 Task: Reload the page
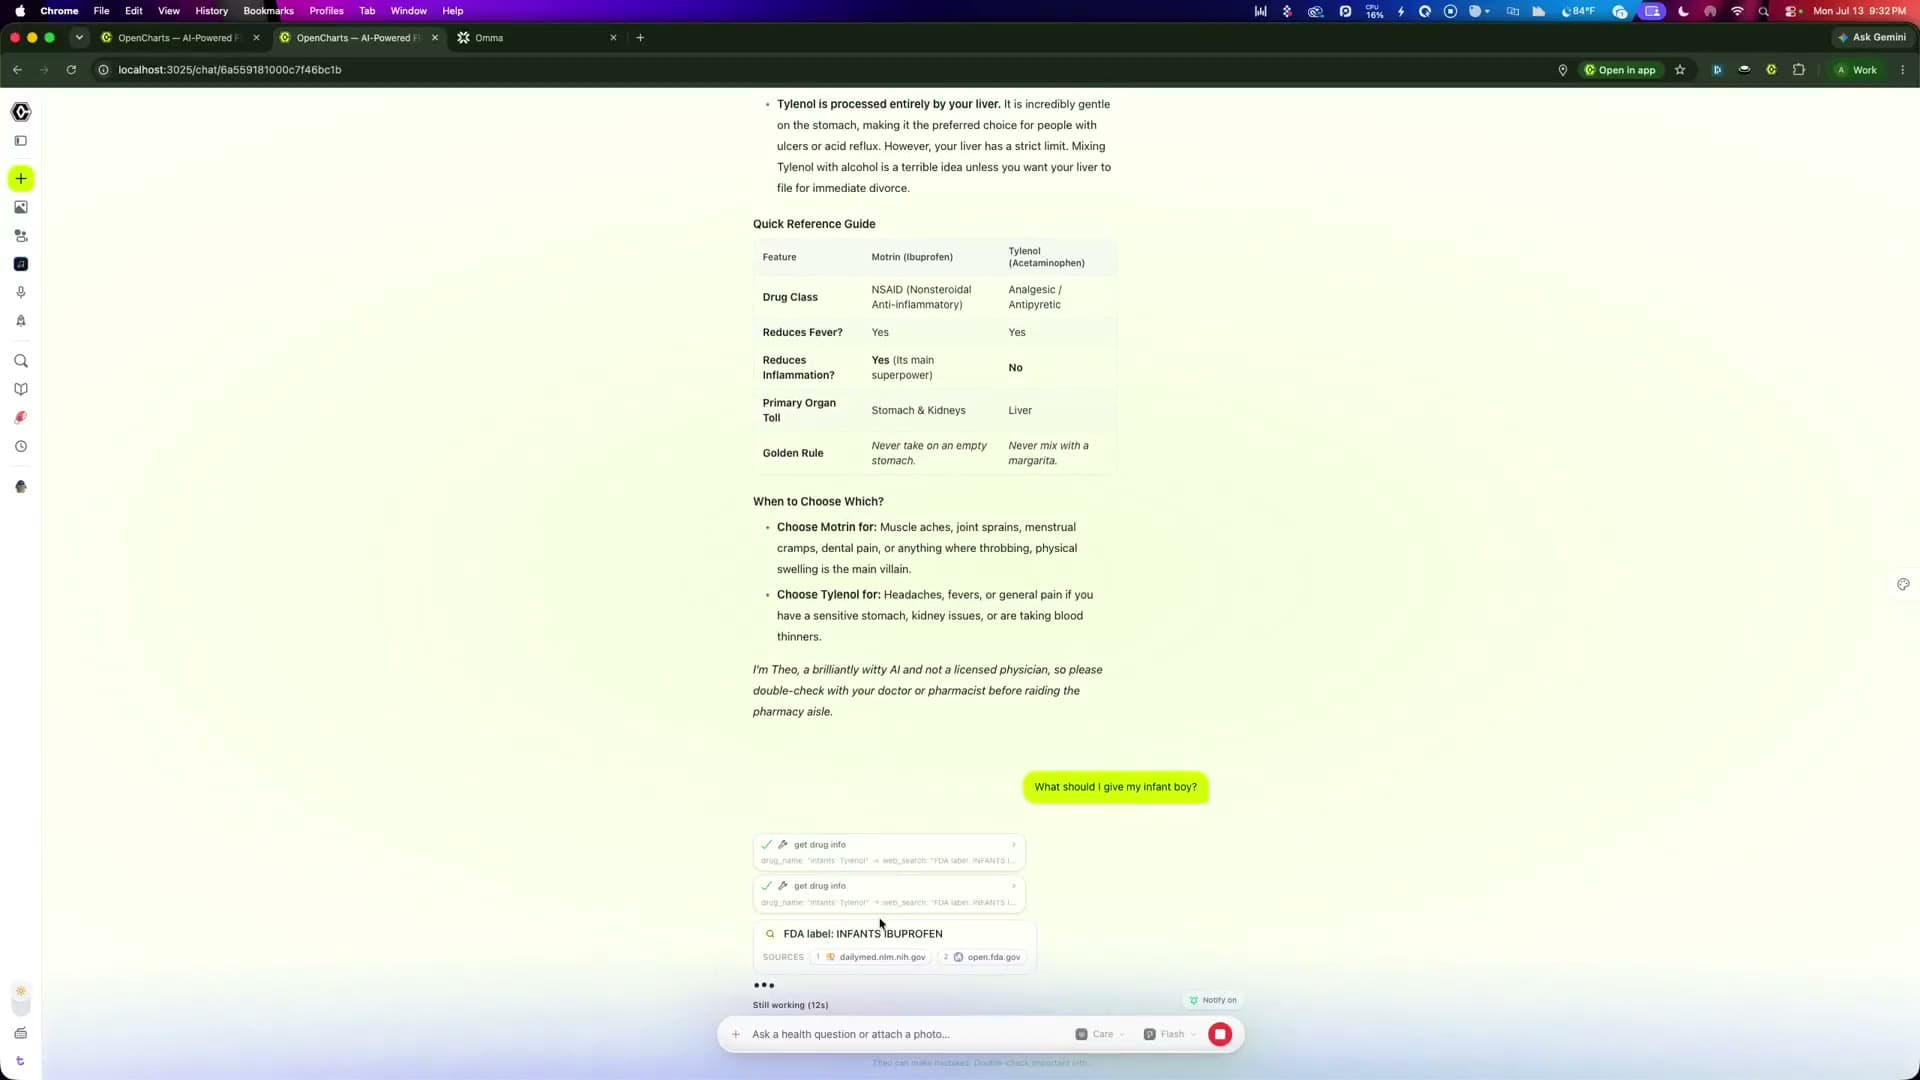[71, 70]
